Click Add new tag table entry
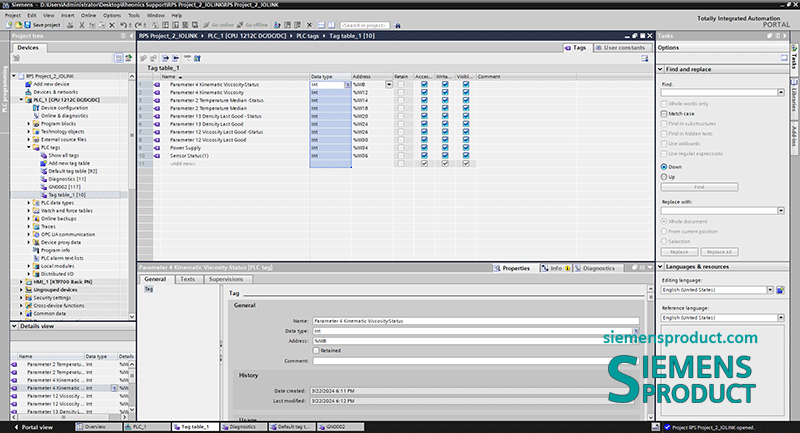 point(69,163)
